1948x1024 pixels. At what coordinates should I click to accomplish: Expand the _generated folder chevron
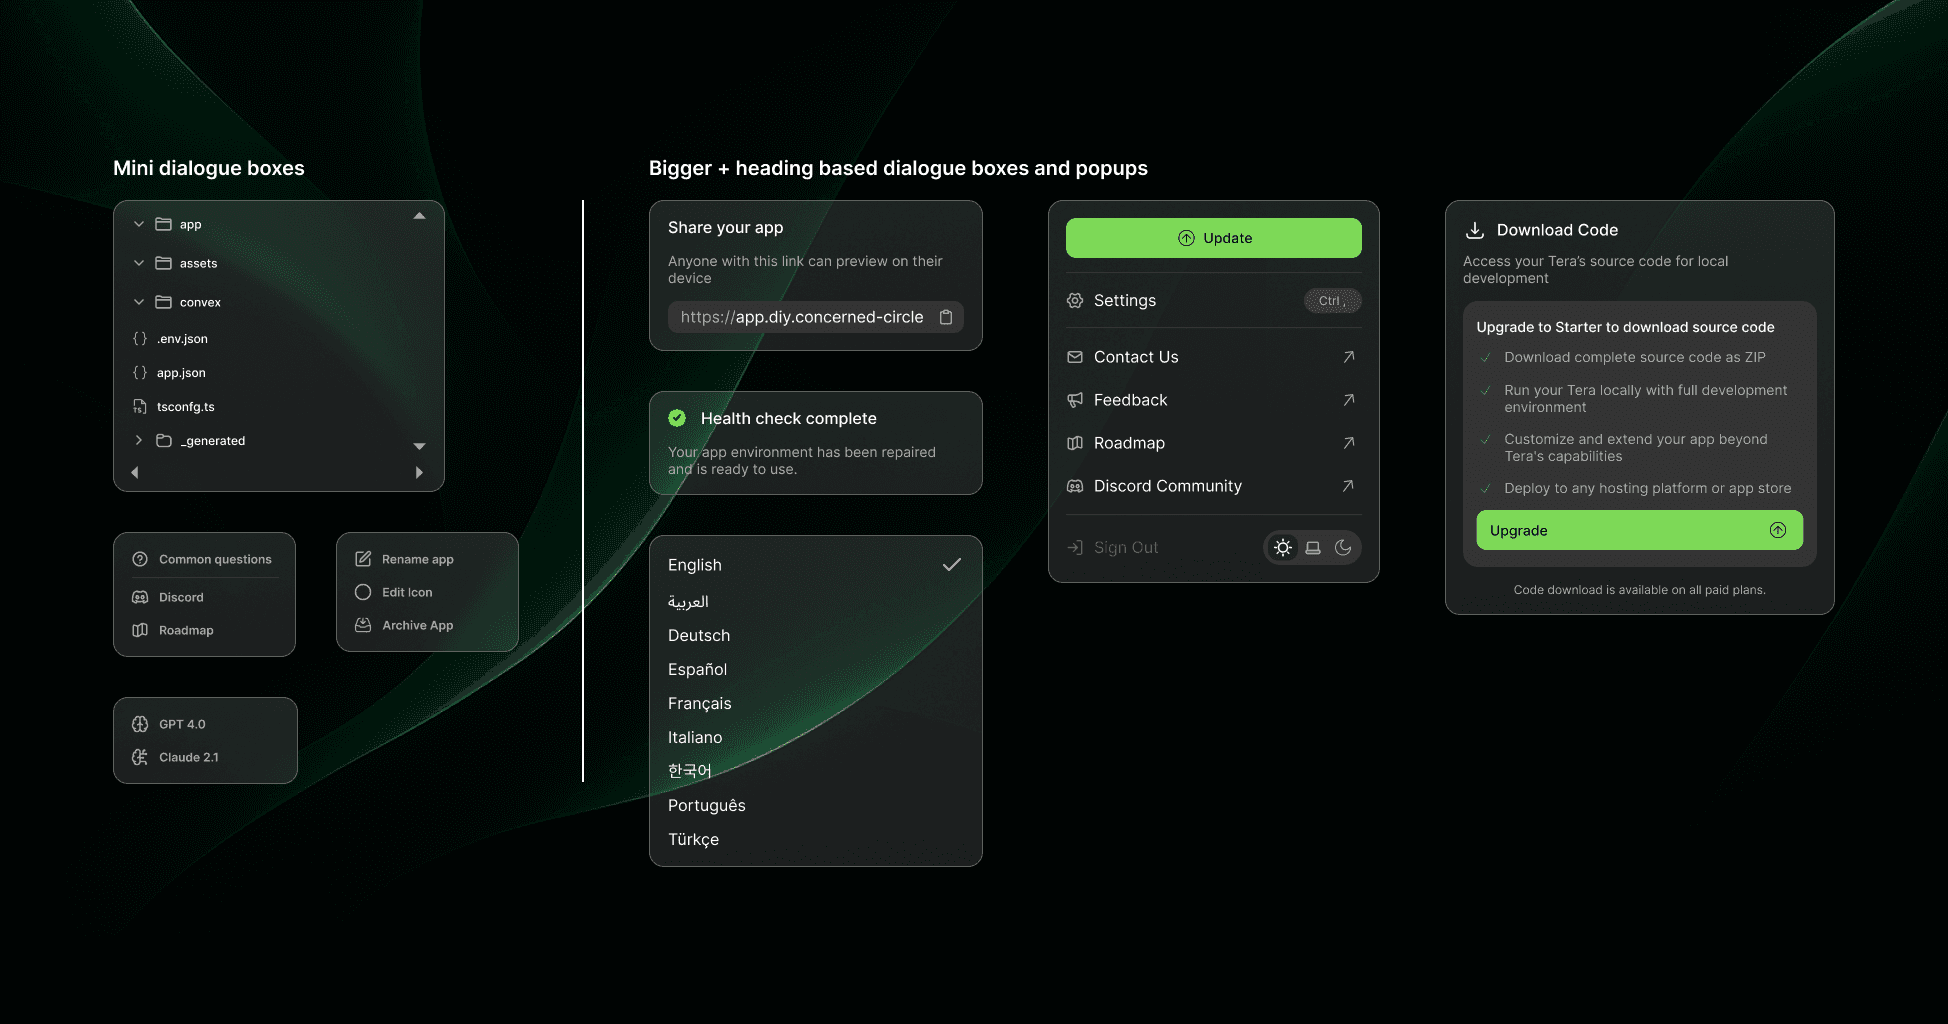[x=139, y=440]
